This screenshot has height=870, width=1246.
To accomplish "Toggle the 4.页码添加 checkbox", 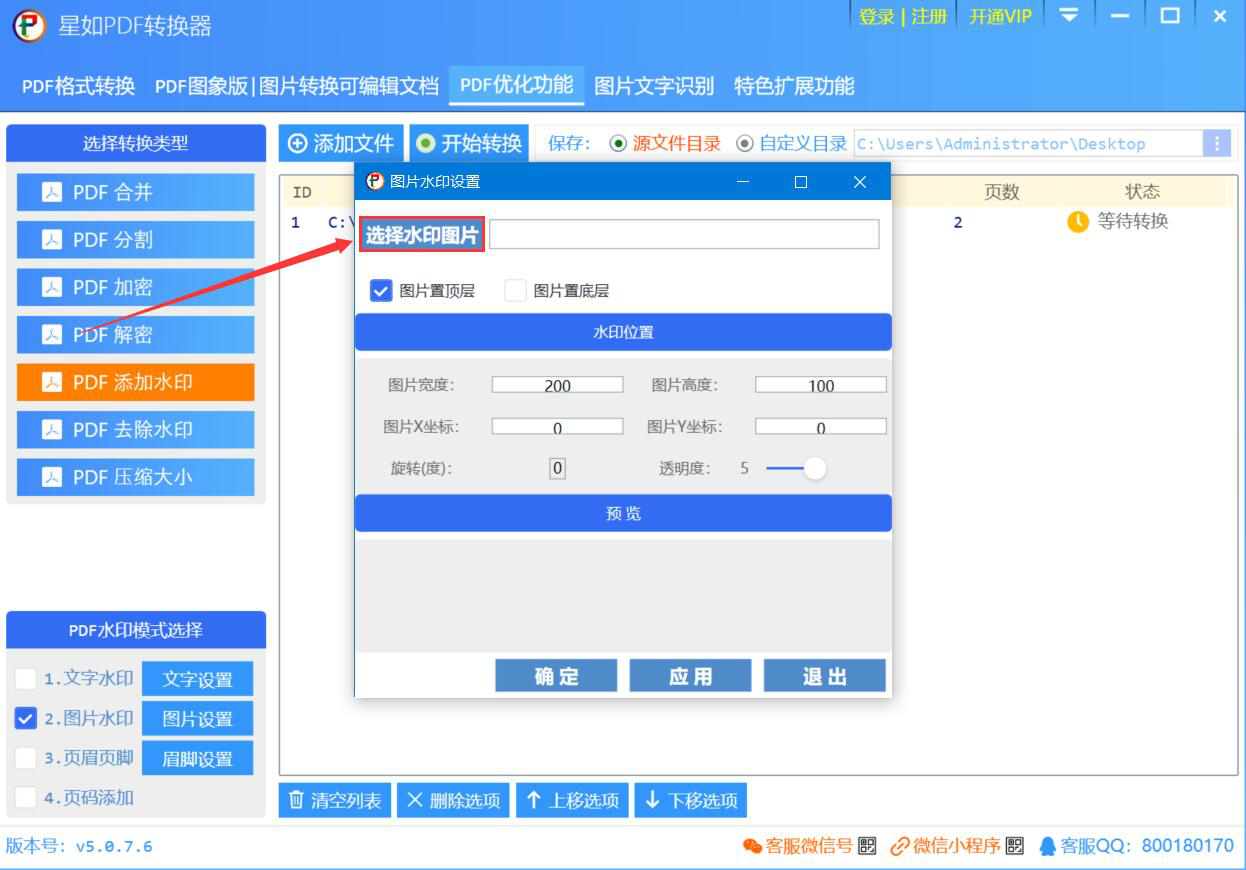I will [26, 798].
